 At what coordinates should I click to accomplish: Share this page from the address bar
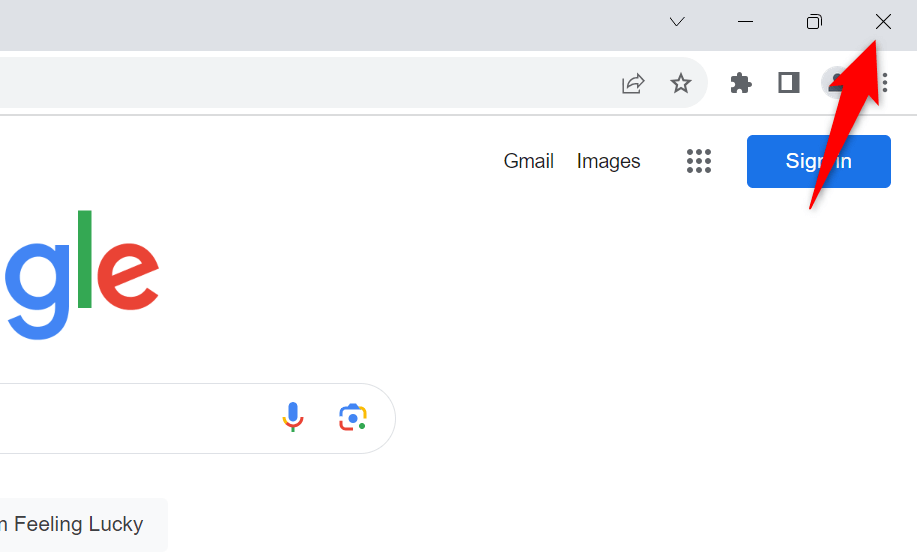point(633,84)
